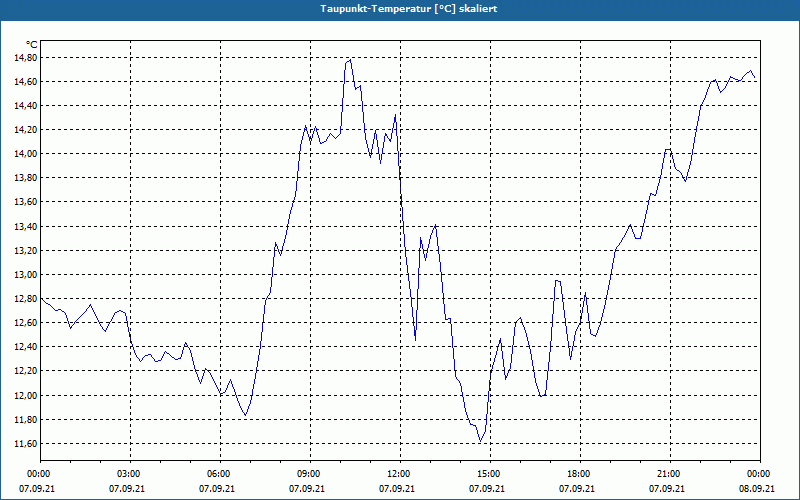800x500 pixels.
Task: Click the 08.09.21 date label
Action: tap(757, 489)
